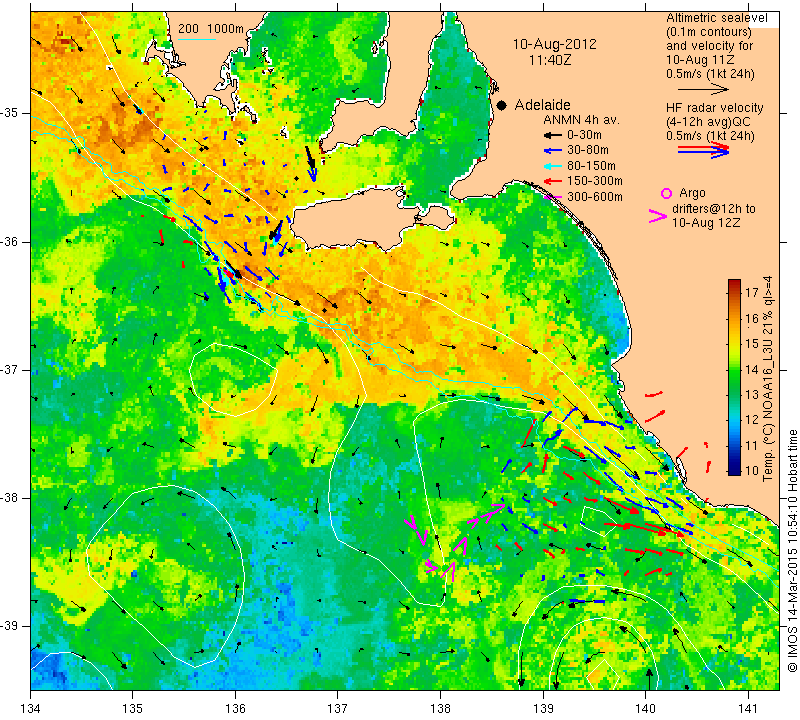Click the 'HF radar velocity' legend heading
800x720 pixels.
point(714,108)
